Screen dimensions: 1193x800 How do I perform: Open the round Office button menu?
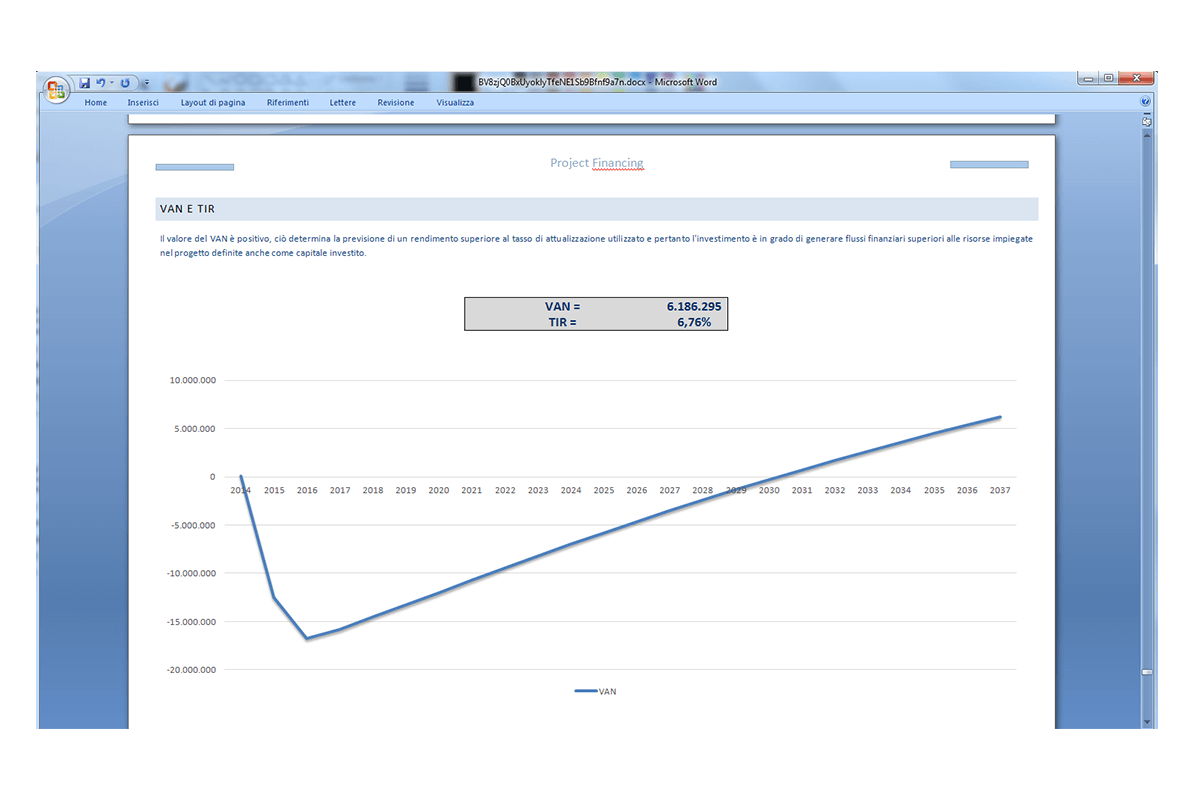click(56, 90)
